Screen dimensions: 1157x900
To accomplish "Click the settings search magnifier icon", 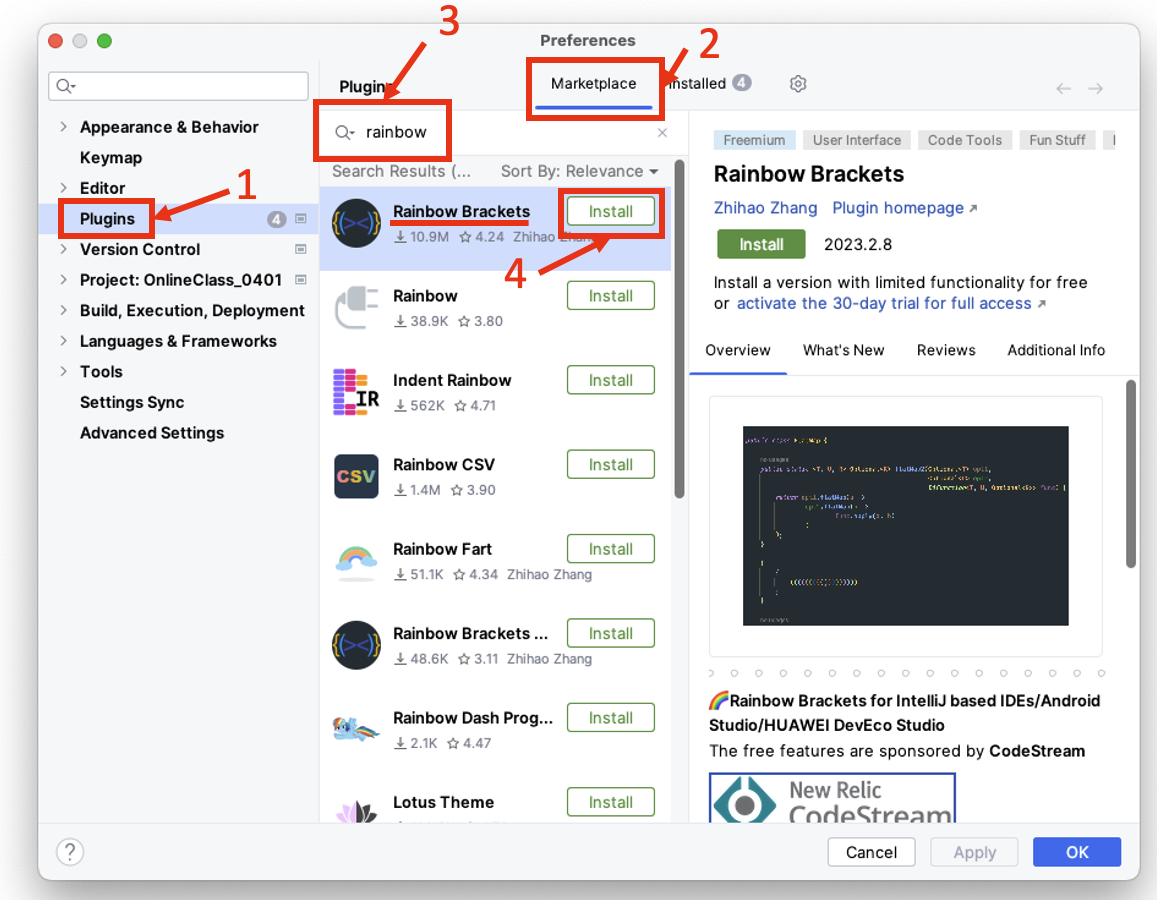I will pyautogui.click(x=66, y=86).
